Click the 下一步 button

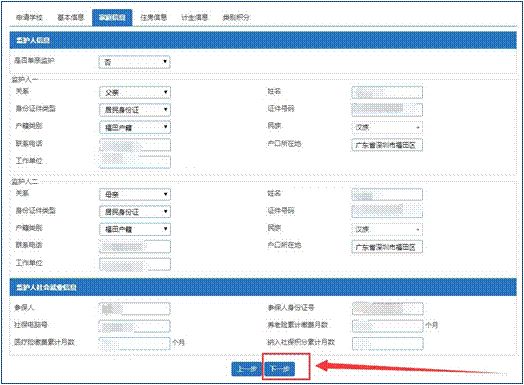tap(280, 369)
